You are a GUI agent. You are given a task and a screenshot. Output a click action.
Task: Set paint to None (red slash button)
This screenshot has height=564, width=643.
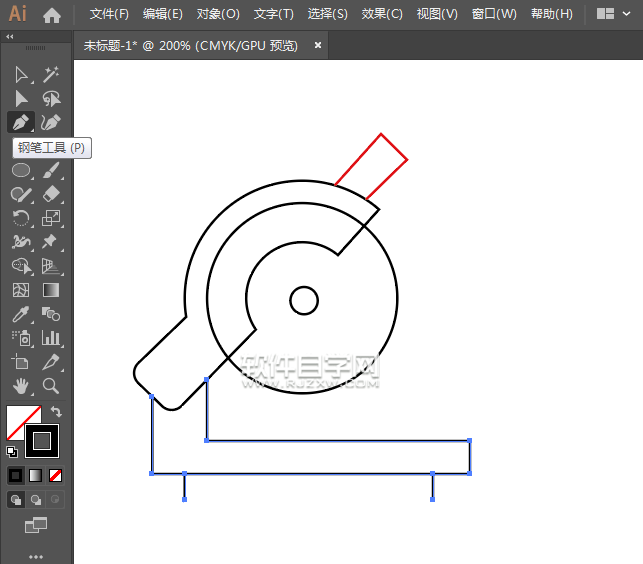click(x=56, y=475)
